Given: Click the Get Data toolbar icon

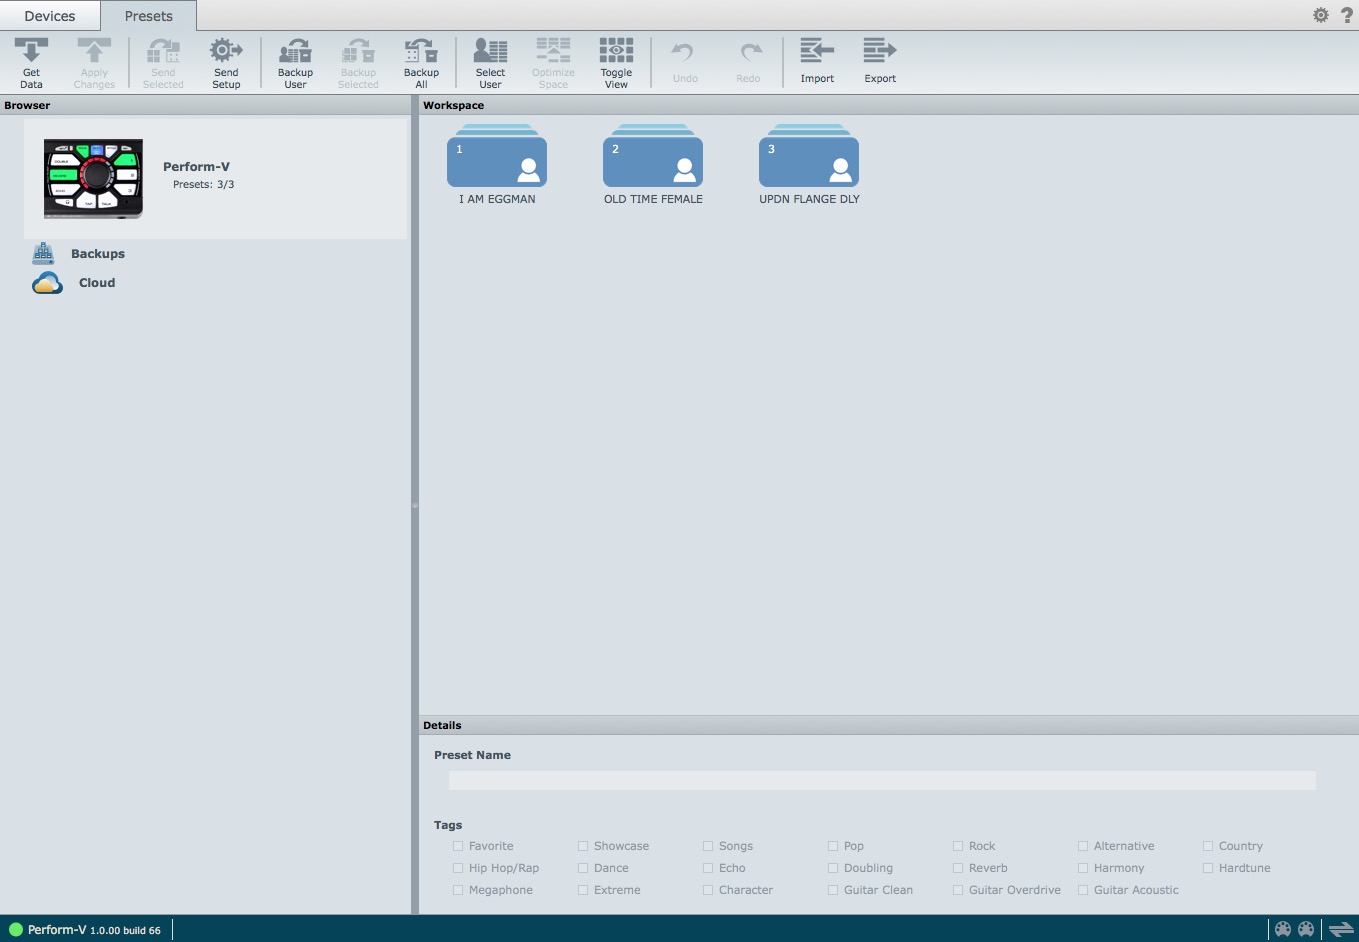Looking at the screenshot, I should click(x=30, y=60).
